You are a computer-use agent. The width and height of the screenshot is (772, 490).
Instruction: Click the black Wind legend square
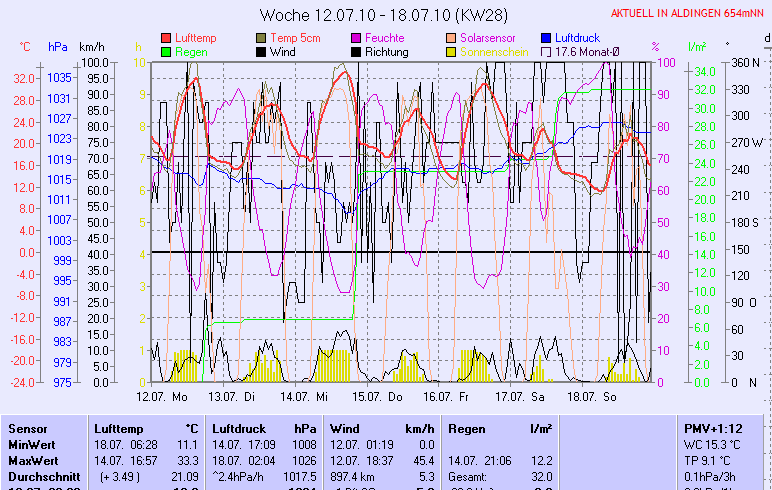262,52
